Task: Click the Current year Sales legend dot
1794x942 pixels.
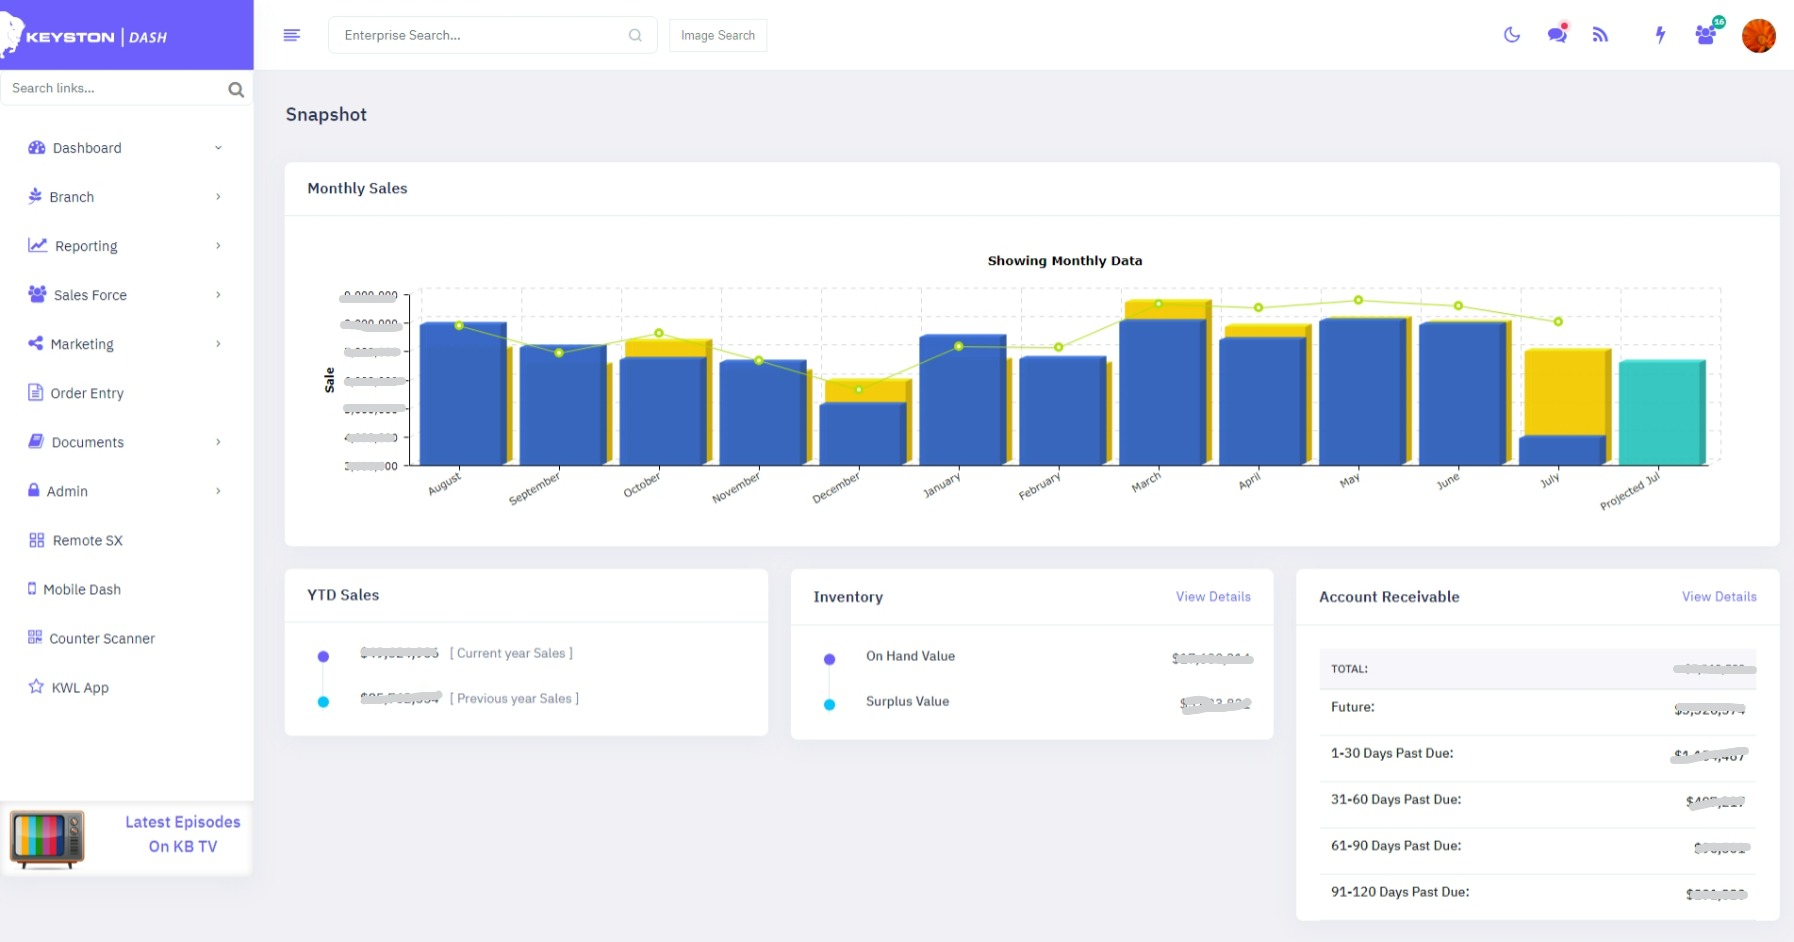Action: pyautogui.click(x=323, y=657)
